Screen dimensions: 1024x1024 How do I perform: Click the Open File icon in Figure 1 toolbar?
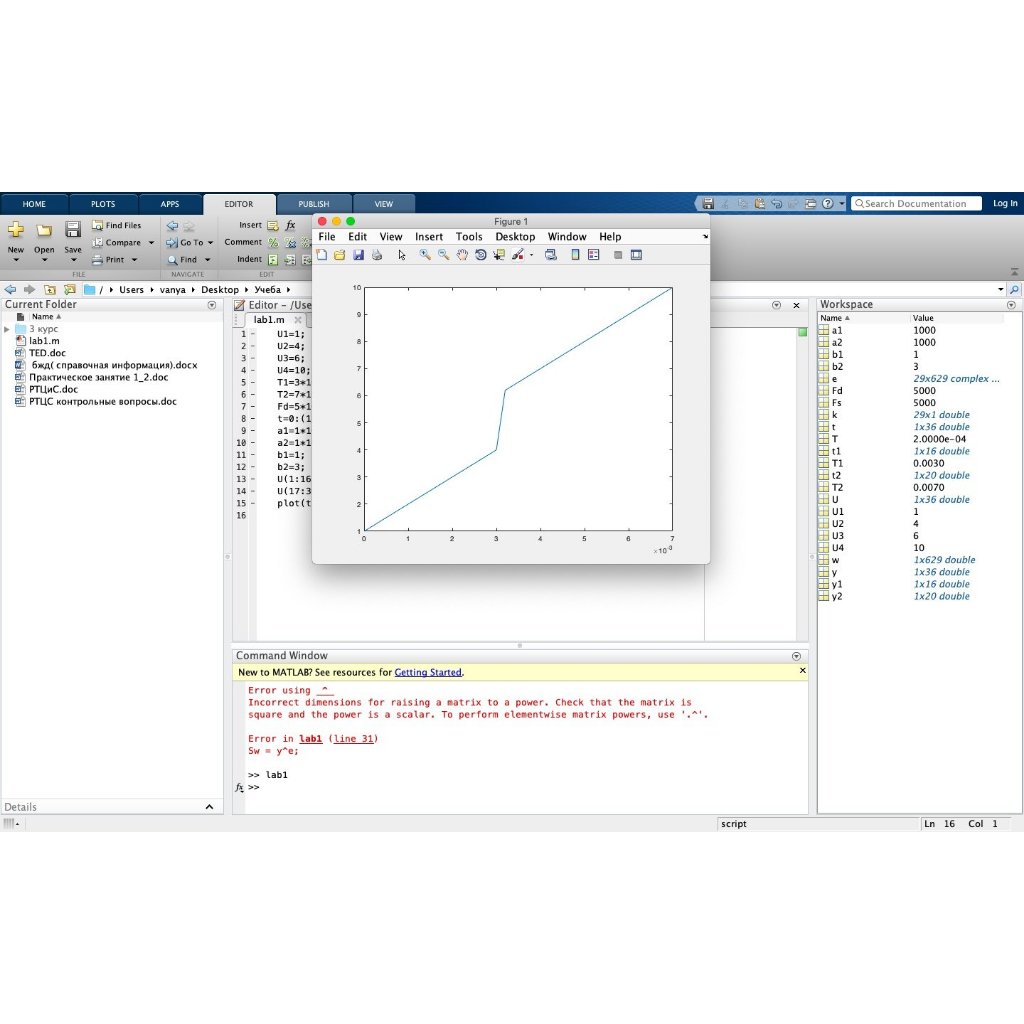coord(340,255)
